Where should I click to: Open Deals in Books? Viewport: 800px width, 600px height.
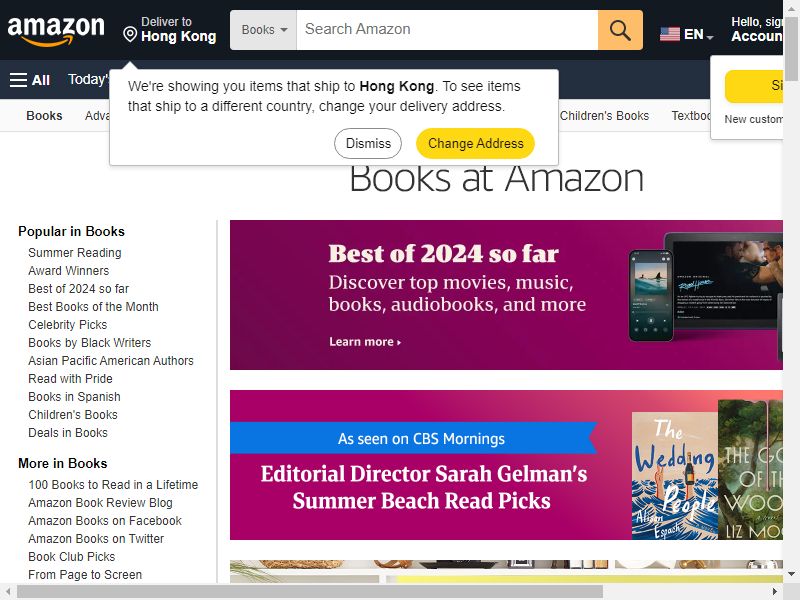pos(68,433)
